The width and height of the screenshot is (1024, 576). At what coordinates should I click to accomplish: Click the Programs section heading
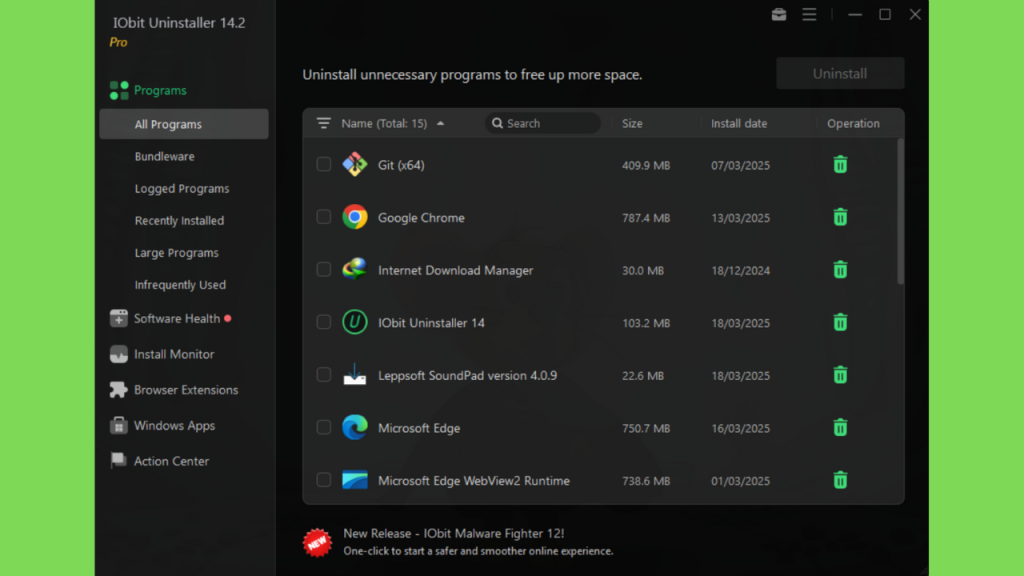[160, 90]
